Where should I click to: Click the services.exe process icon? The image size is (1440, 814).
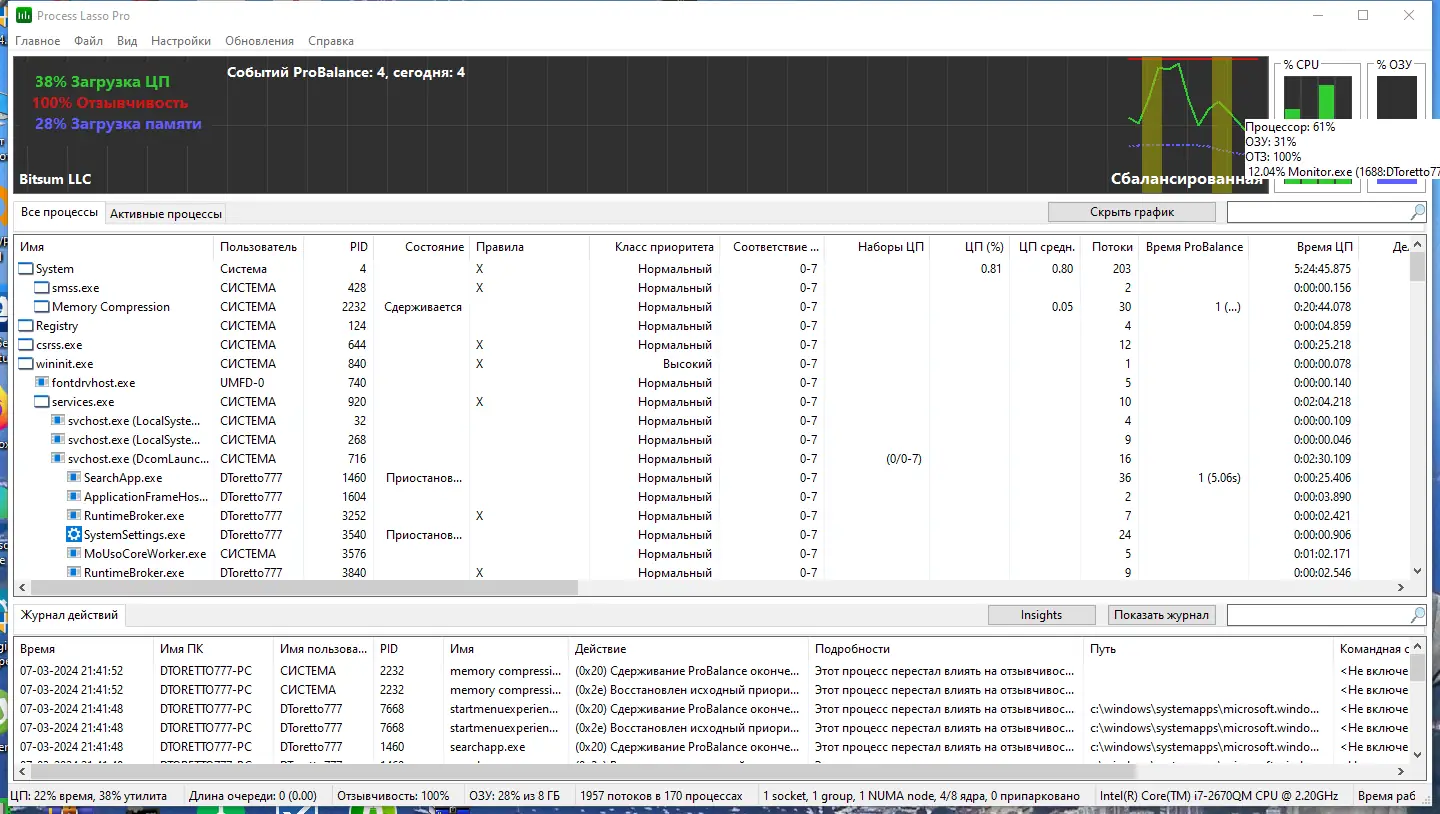42,402
